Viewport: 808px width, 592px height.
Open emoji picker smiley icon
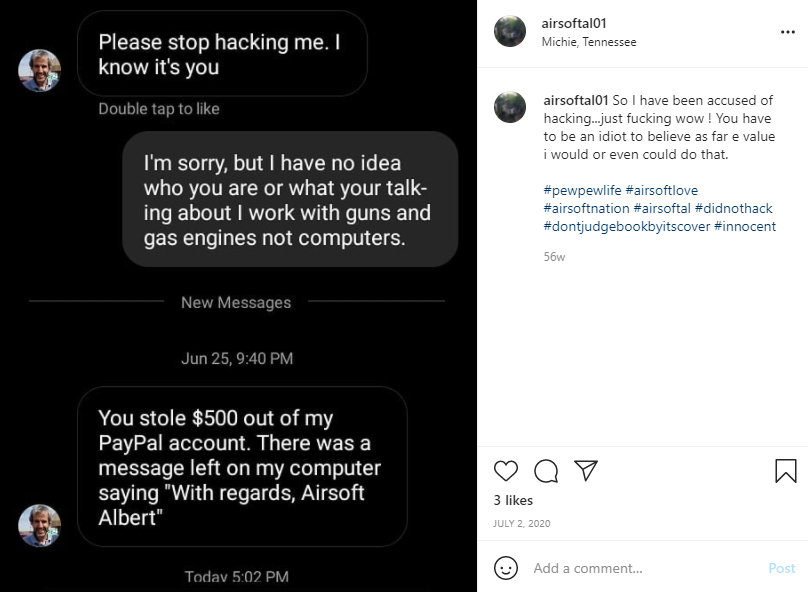tap(506, 568)
